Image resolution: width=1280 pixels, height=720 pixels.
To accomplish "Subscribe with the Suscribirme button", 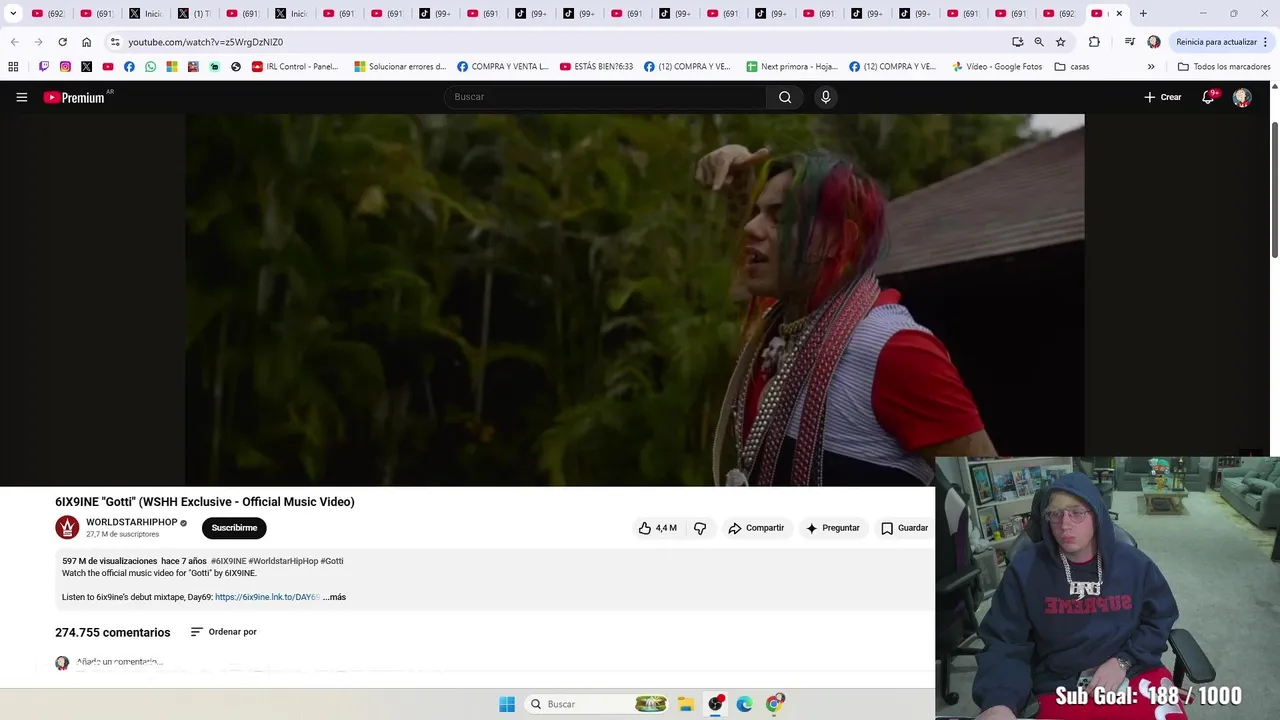I will (234, 528).
